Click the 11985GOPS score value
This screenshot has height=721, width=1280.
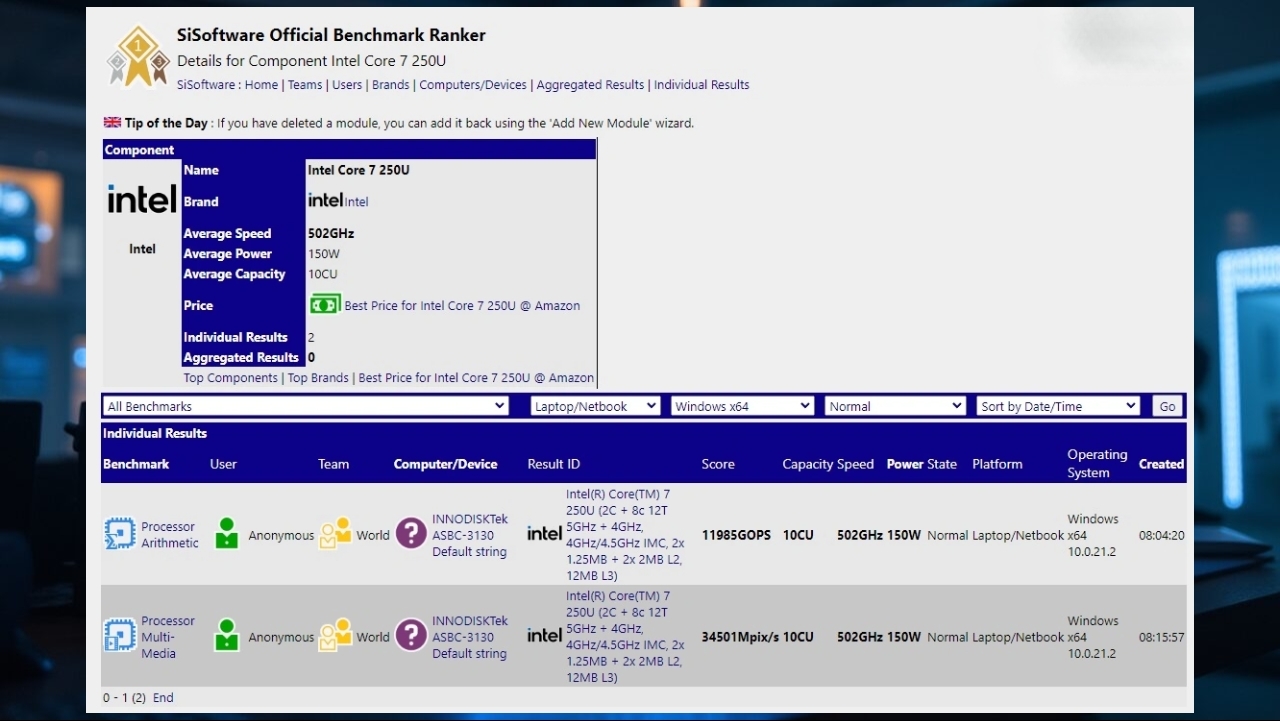pyautogui.click(x=736, y=535)
